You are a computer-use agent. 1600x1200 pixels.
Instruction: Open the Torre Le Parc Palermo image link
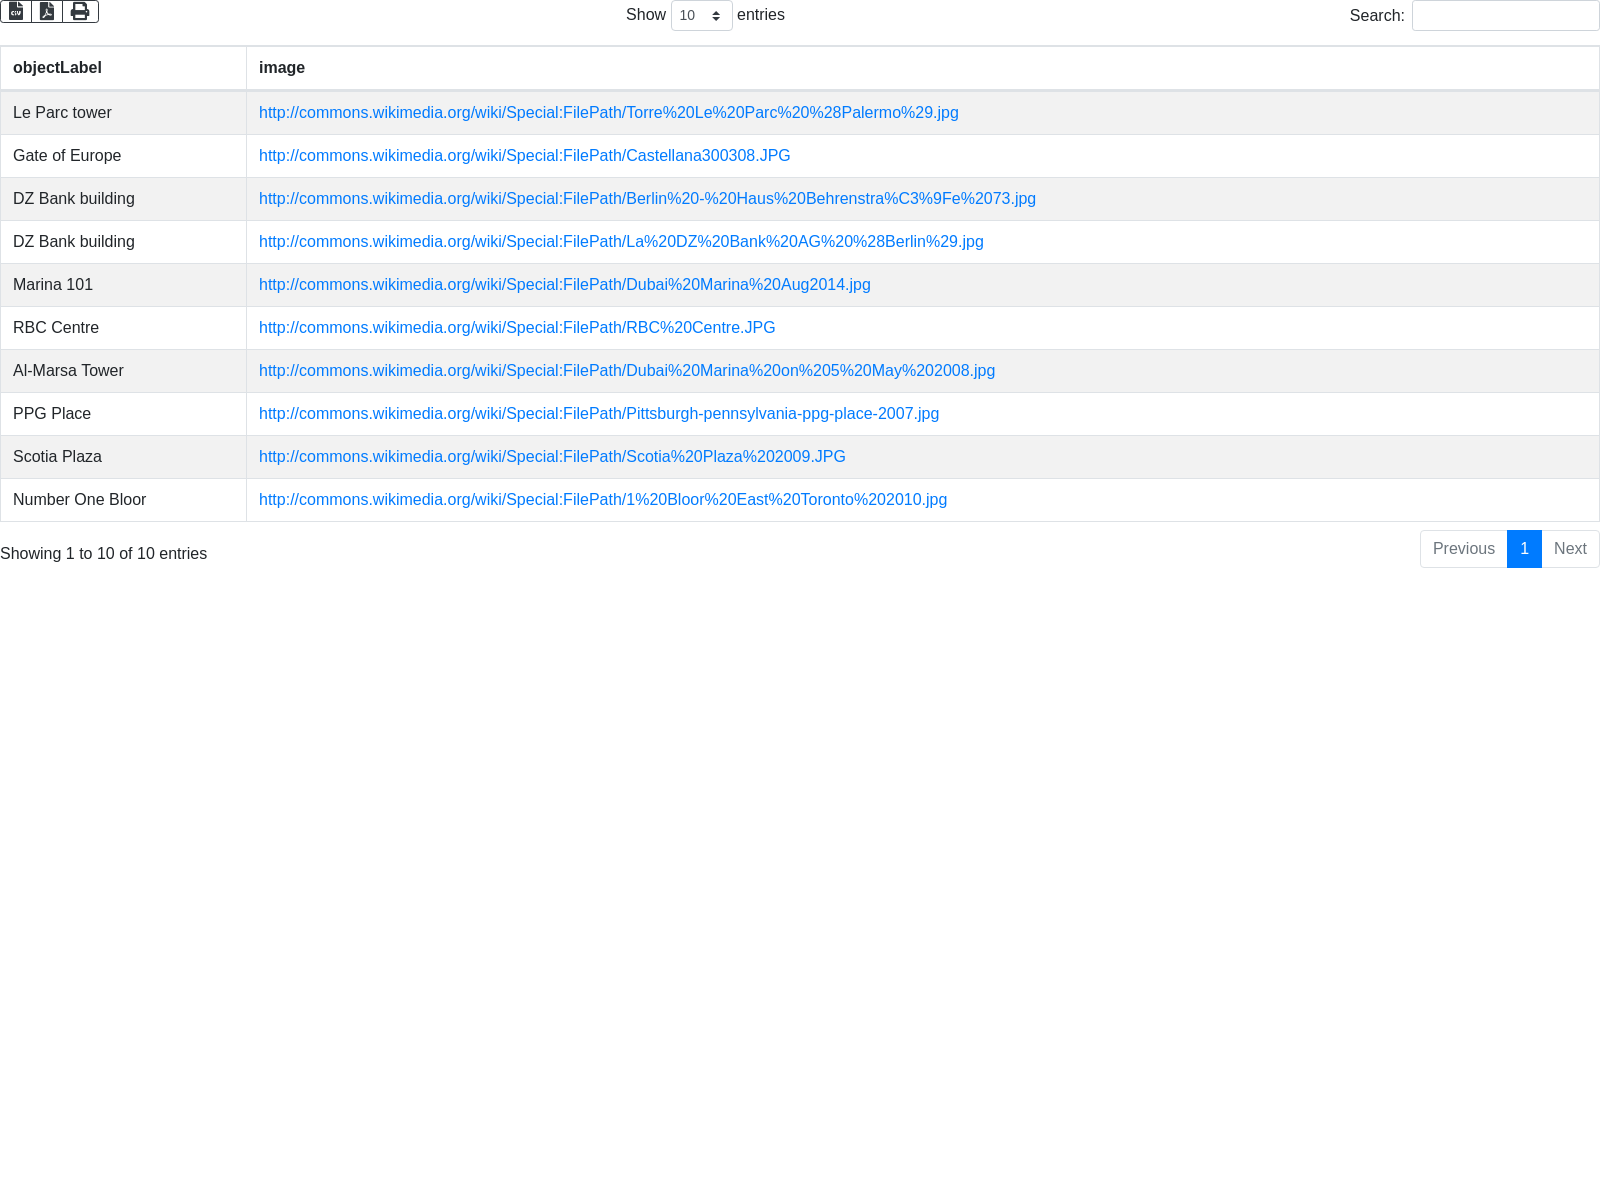click(608, 113)
